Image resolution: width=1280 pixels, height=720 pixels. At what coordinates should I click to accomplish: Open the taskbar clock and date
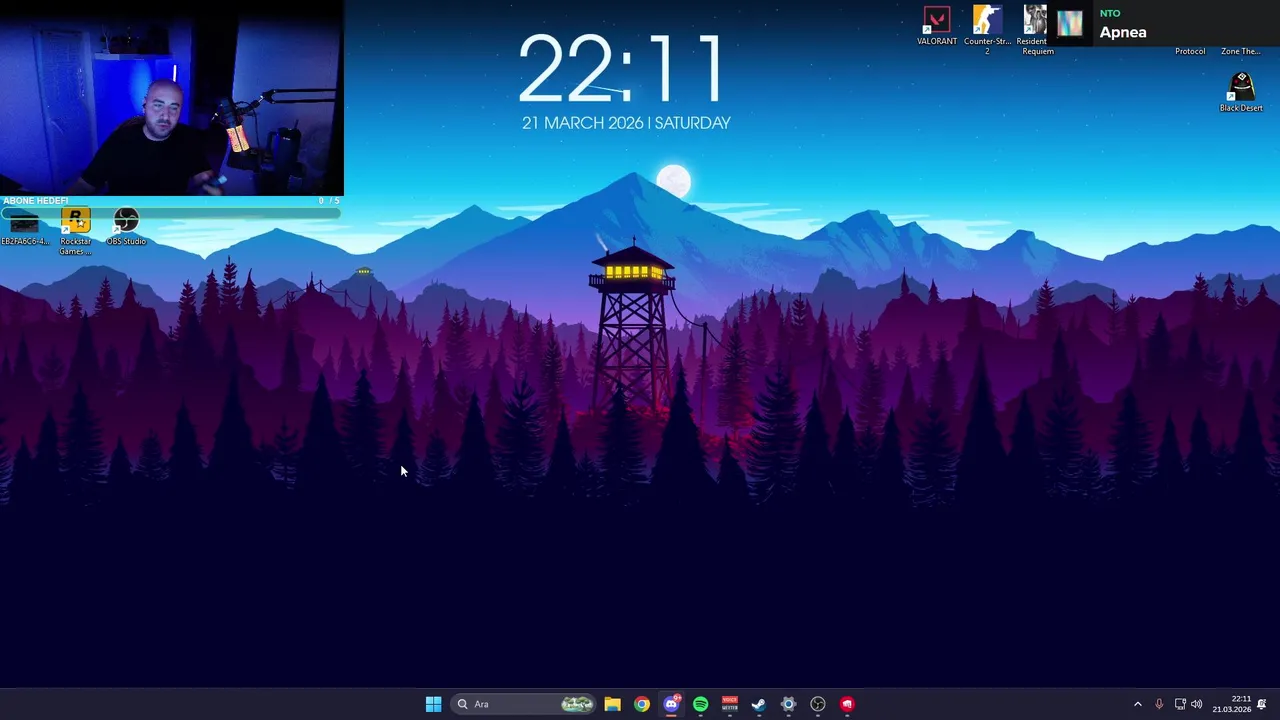click(x=1232, y=704)
